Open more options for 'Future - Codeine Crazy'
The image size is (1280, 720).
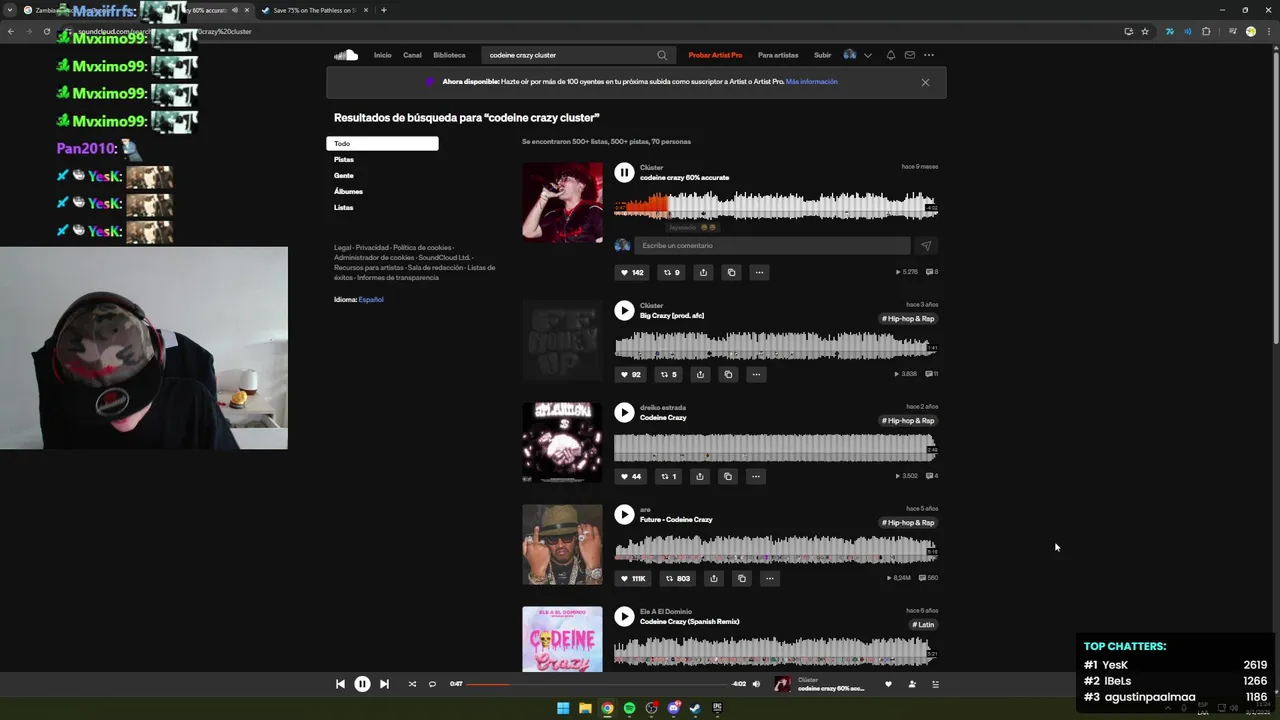tap(769, 578)
